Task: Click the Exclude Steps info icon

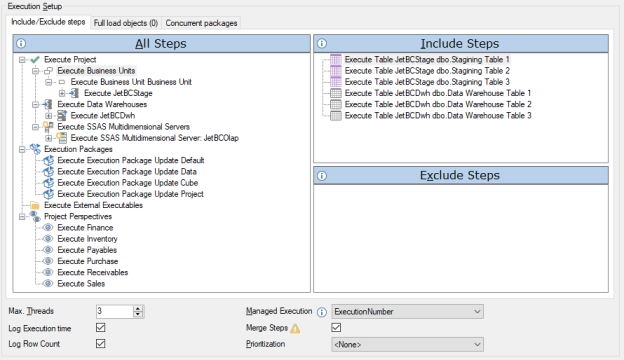Action: 322,175
